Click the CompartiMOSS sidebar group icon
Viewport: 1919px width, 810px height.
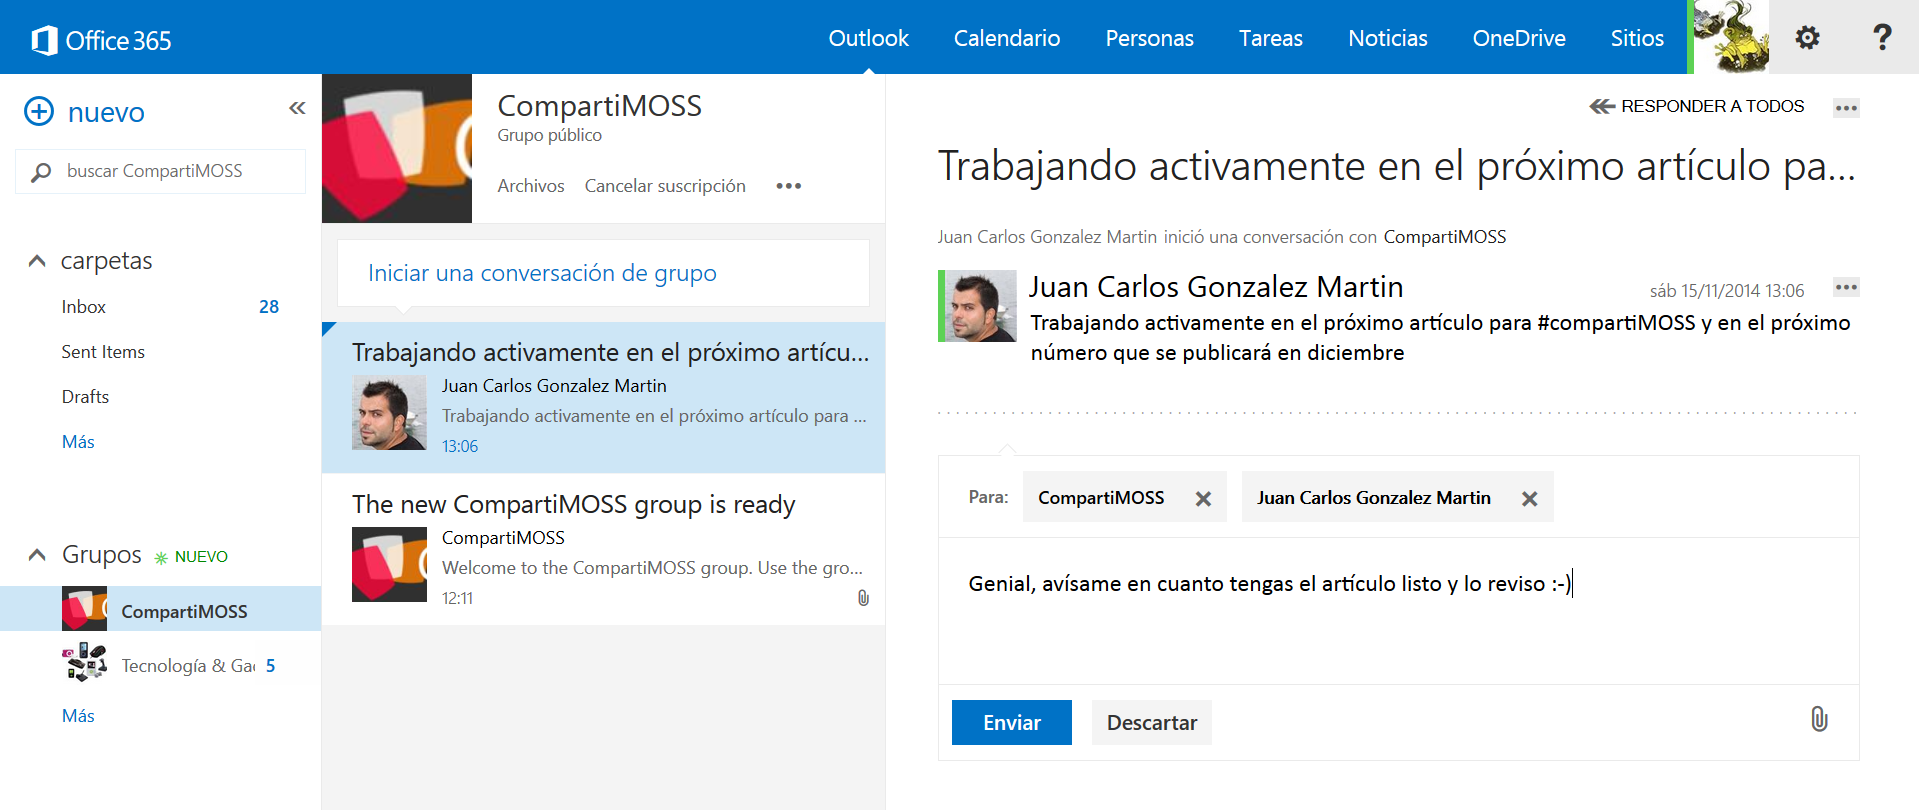85,609
